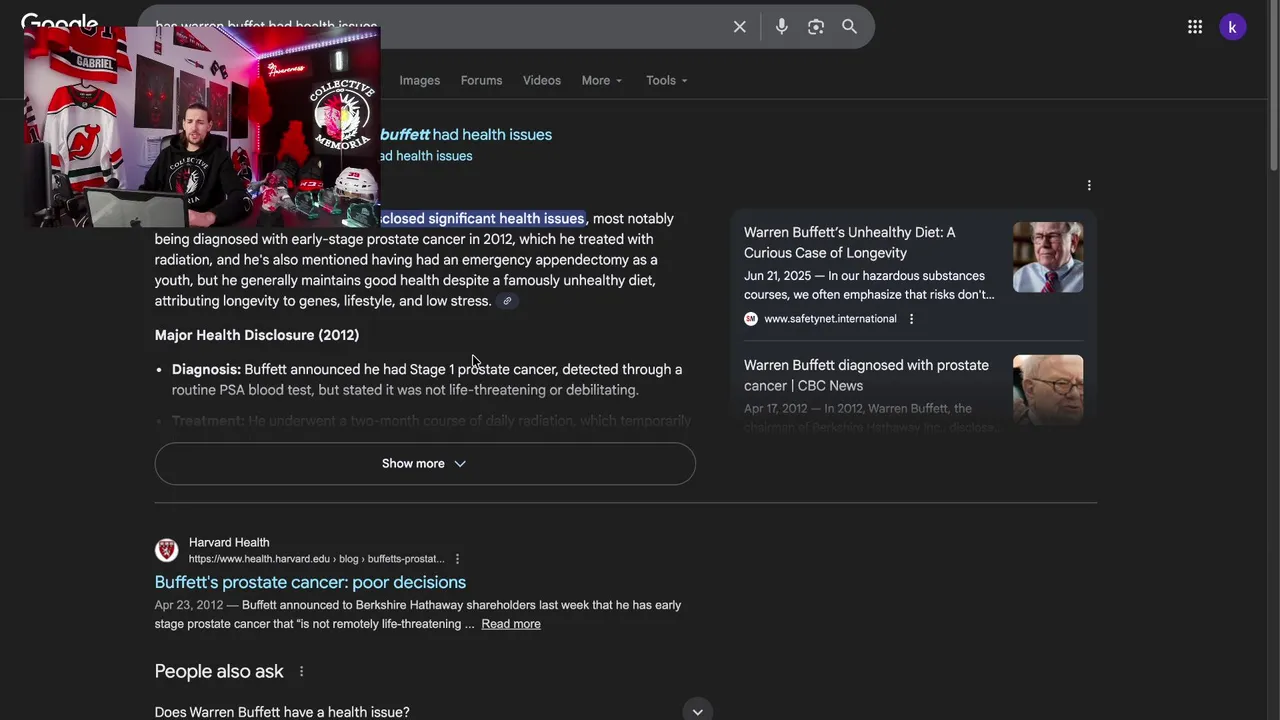Click Read more on Harvard snippet
The height and width of the screenshot is (720, 1280).
tap(511, 624)
